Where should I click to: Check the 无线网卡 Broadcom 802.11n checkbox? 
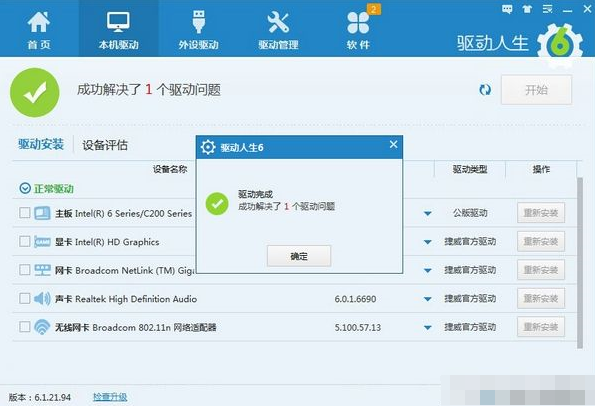point(25,327)
